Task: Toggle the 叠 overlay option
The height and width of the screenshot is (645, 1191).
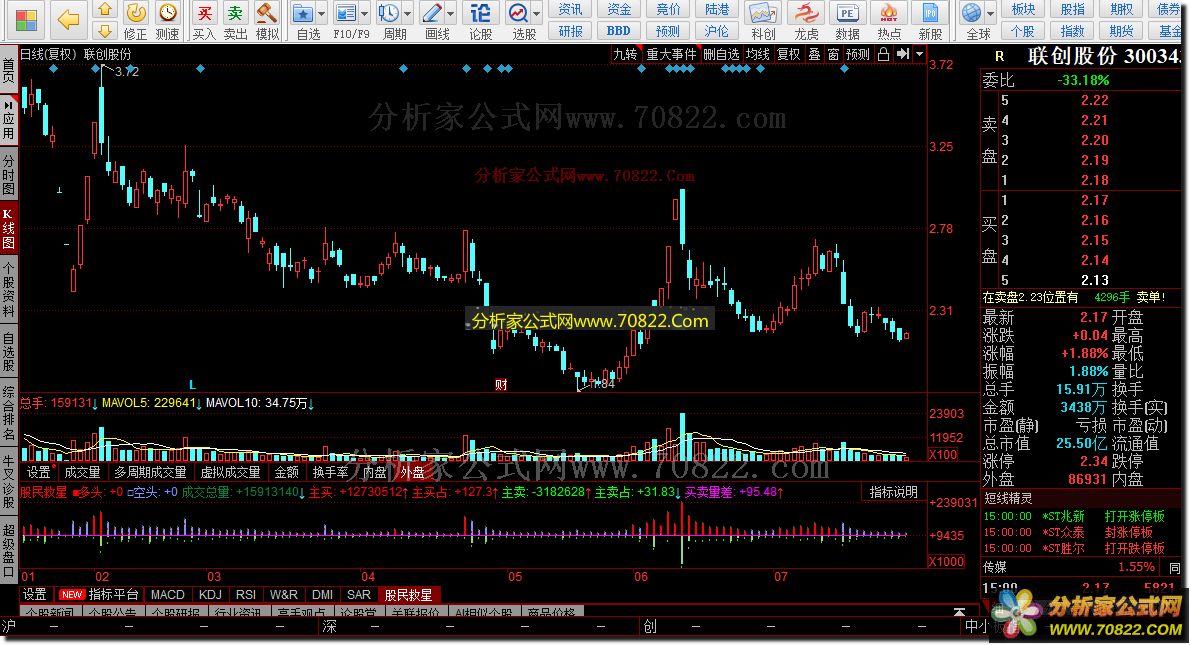Action: click(x=814, y=54)
